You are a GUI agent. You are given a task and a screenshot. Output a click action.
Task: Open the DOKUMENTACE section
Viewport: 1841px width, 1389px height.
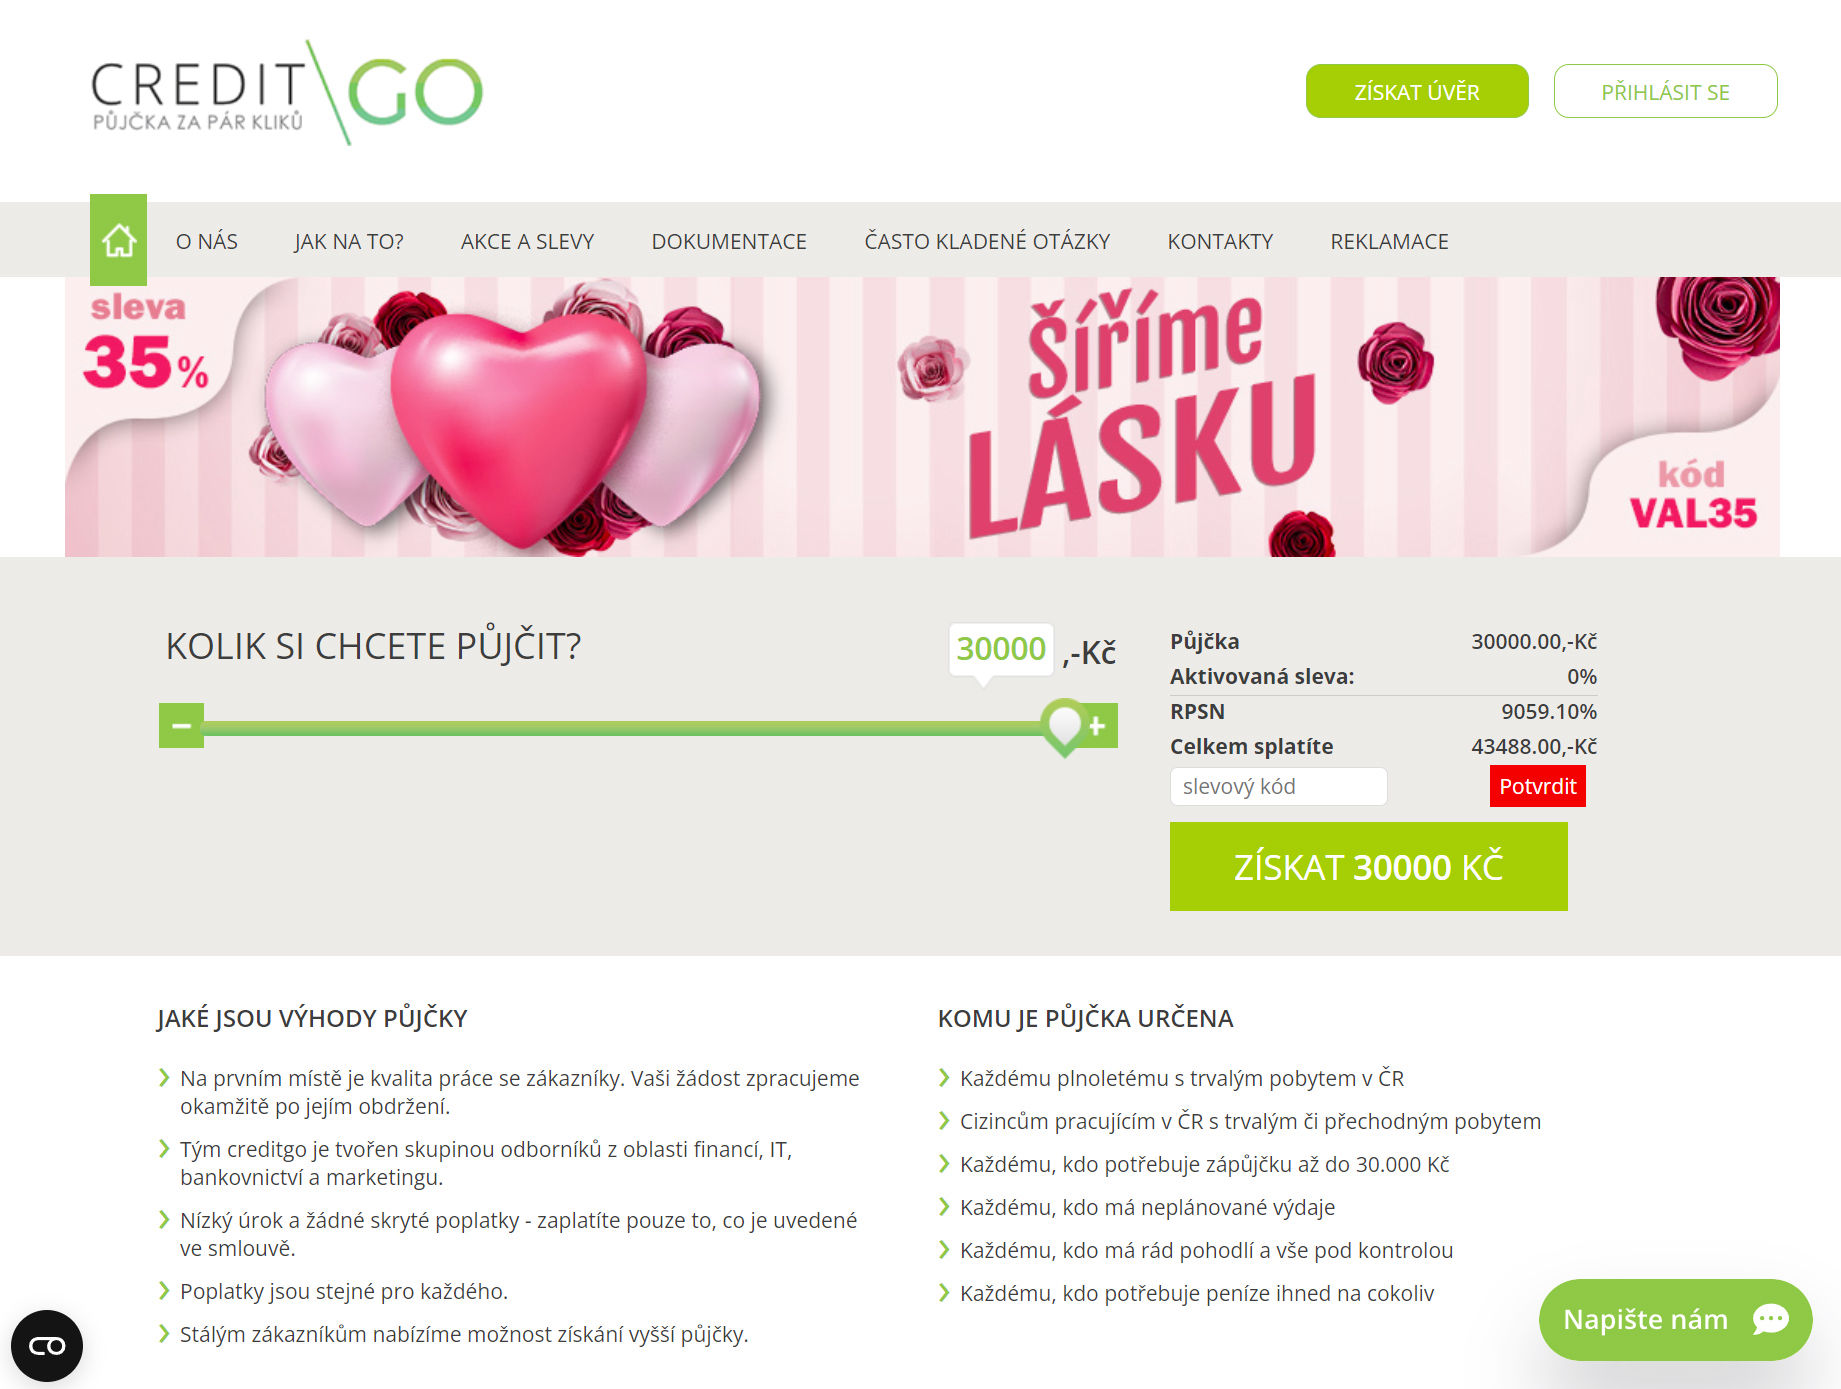[729, 241]
